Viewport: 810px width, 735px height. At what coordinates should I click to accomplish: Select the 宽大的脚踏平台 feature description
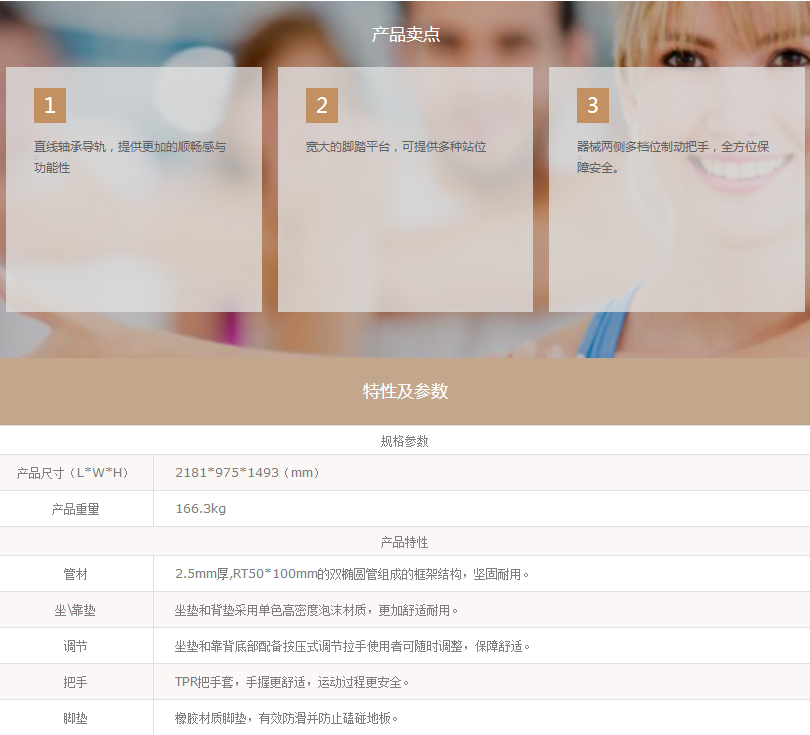click(x=396, y=147)
